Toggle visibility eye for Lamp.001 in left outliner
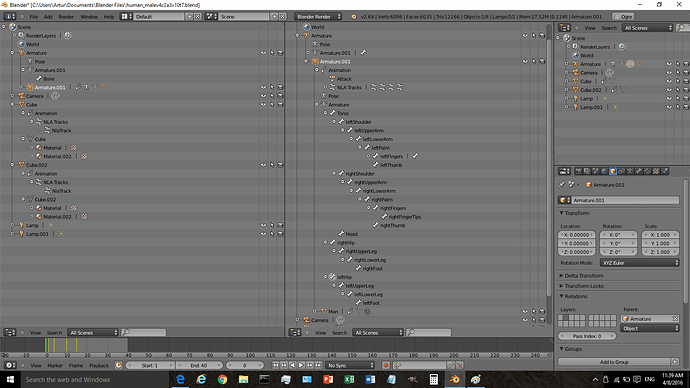 pyautogui.click(x=263, y=234)
